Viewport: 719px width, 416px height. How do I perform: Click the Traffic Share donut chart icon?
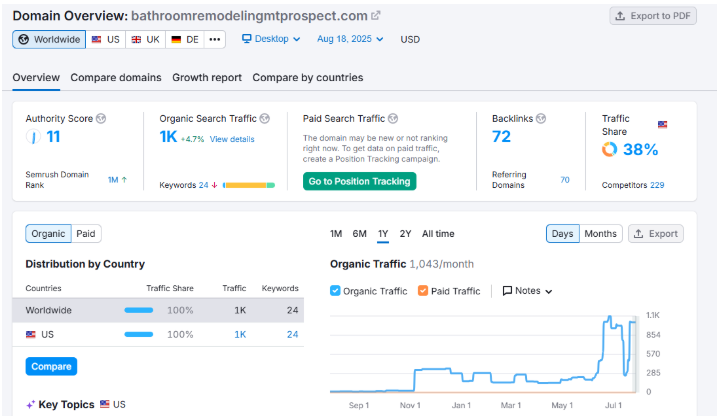tap(609, 149)
